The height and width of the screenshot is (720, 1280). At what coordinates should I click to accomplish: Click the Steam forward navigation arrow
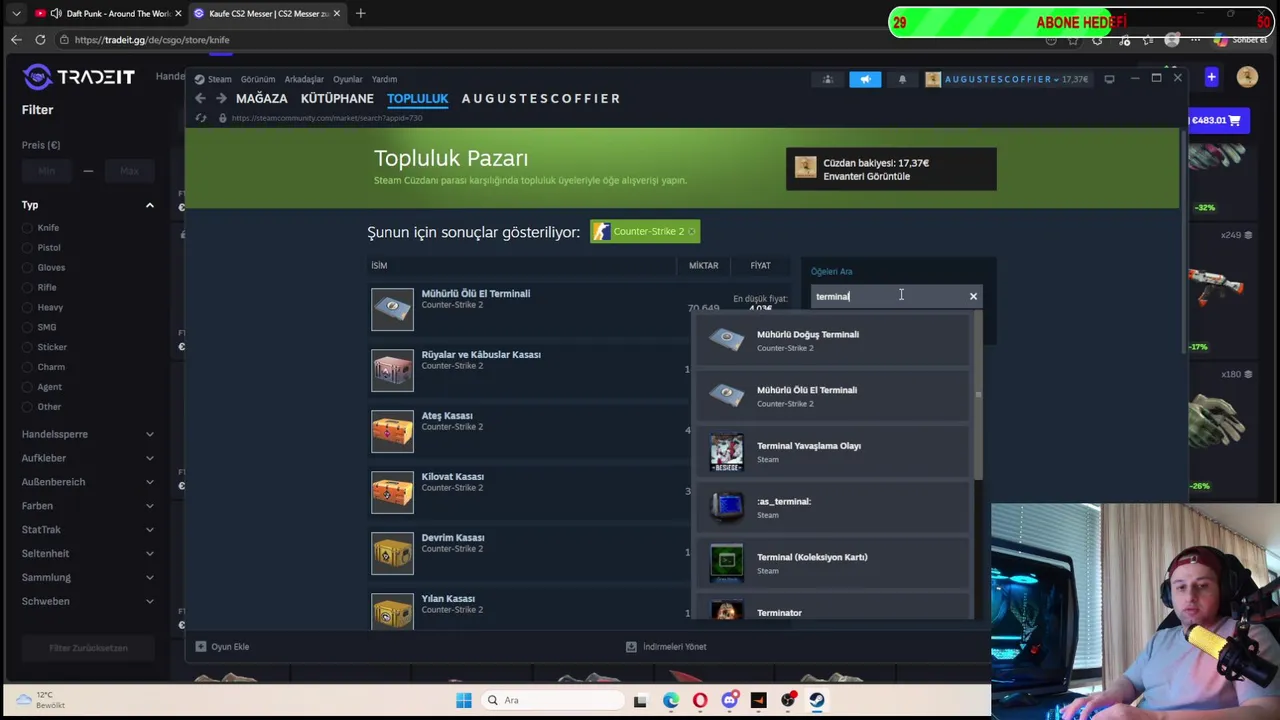tap(221, 98)
